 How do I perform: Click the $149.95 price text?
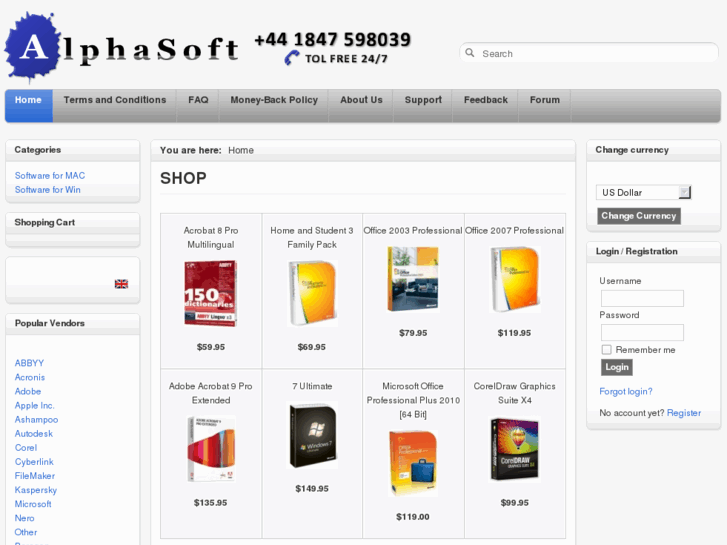312,488
